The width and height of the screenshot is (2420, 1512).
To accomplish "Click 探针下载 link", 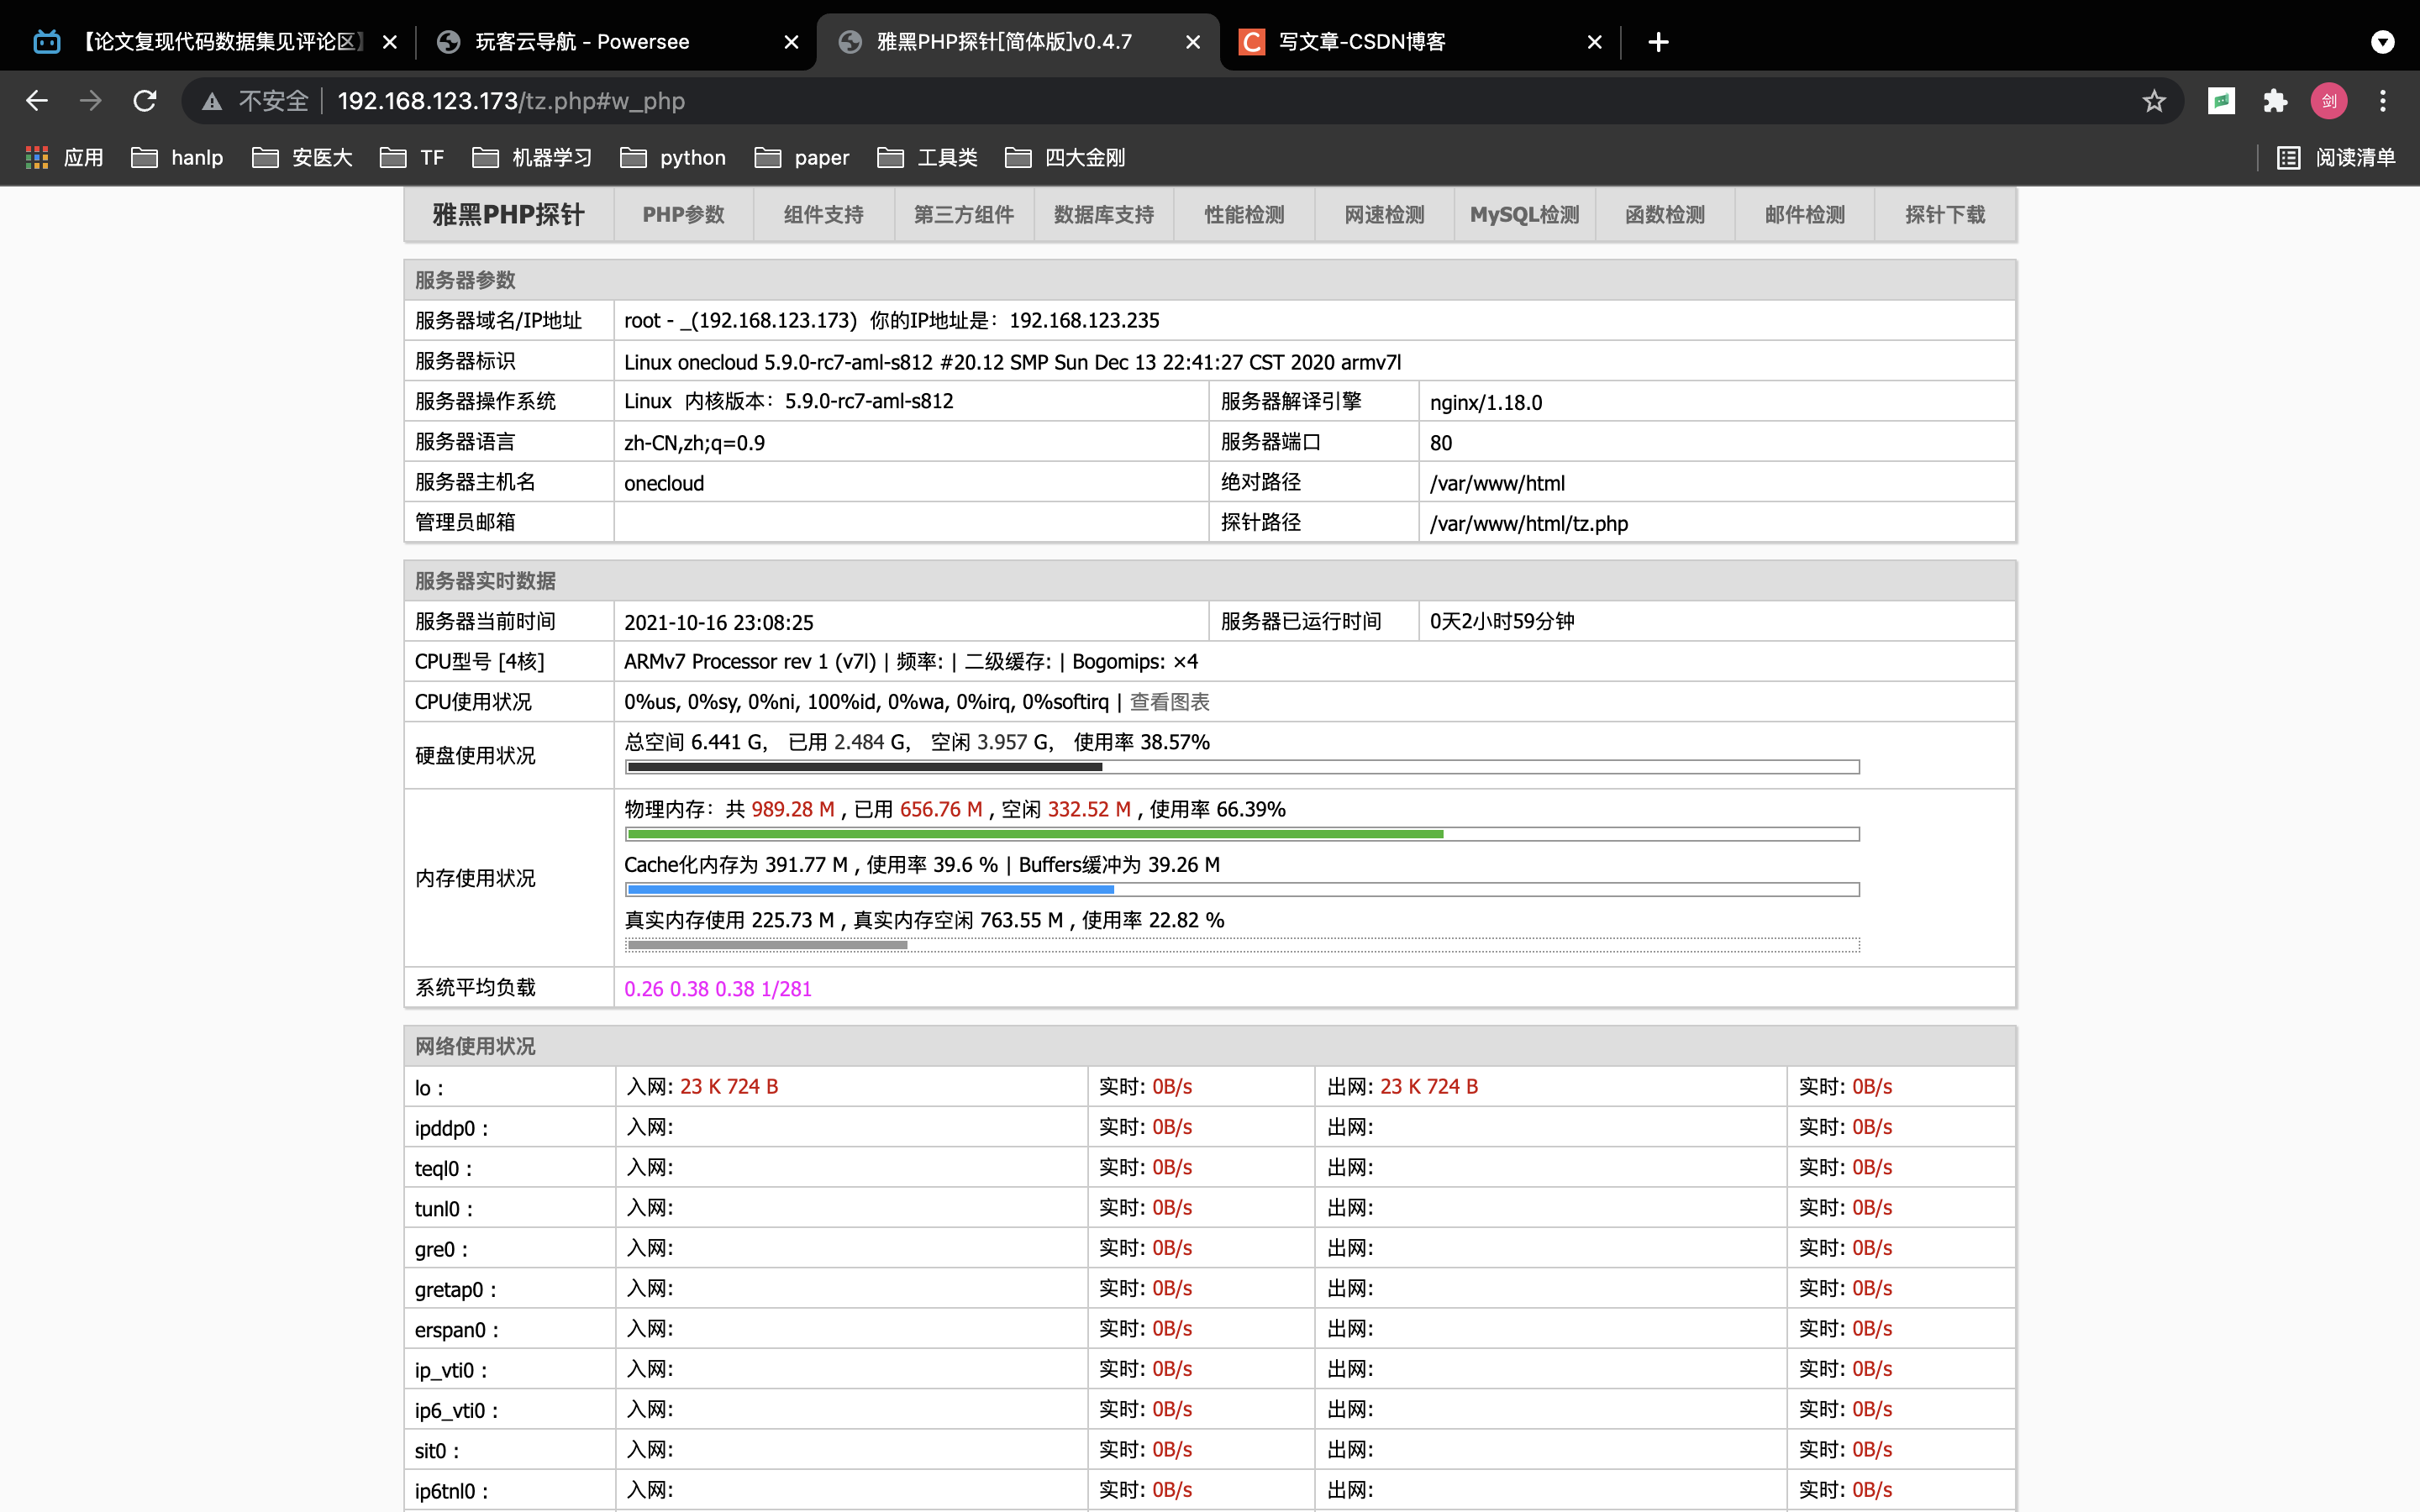I will pyautogui.click(x=1945, y=214).
